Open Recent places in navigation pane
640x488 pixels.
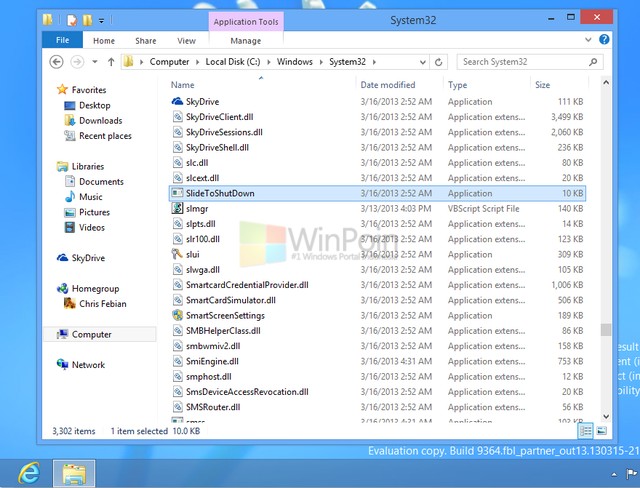pyautogui.click(x=105, y=136)
